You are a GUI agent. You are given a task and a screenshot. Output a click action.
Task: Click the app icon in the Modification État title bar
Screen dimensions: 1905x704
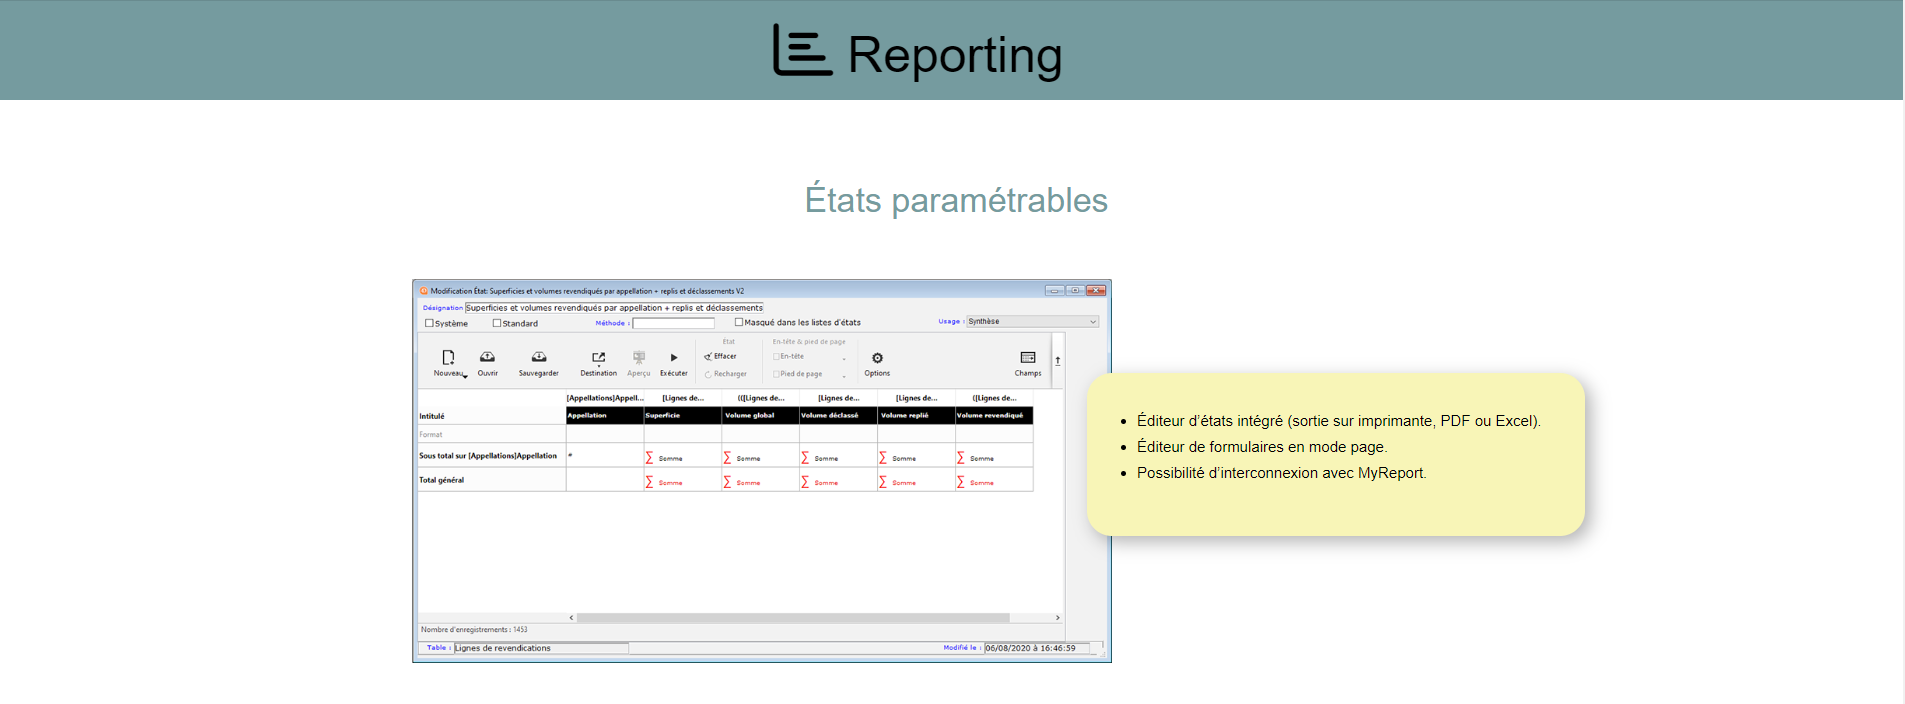click(x=424, y=291)
